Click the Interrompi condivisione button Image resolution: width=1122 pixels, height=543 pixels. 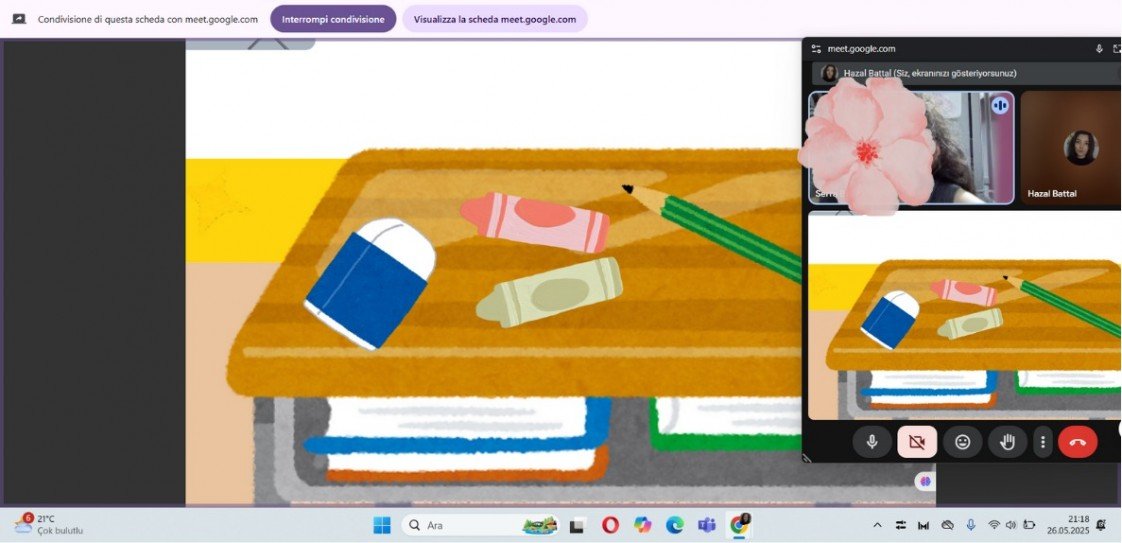(x=333, y=19)
